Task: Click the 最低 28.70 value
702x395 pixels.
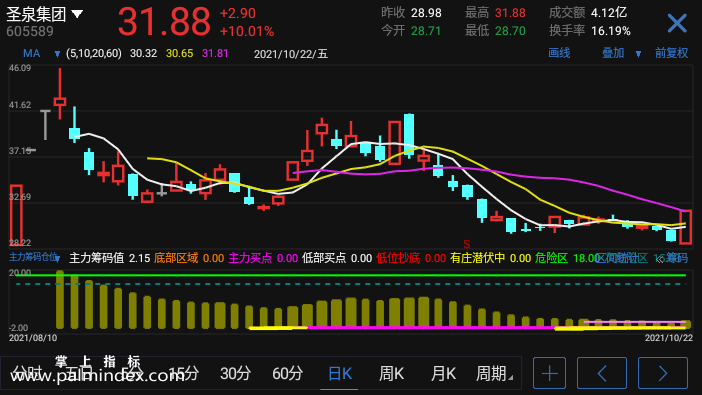Action: tap(510, 31)
